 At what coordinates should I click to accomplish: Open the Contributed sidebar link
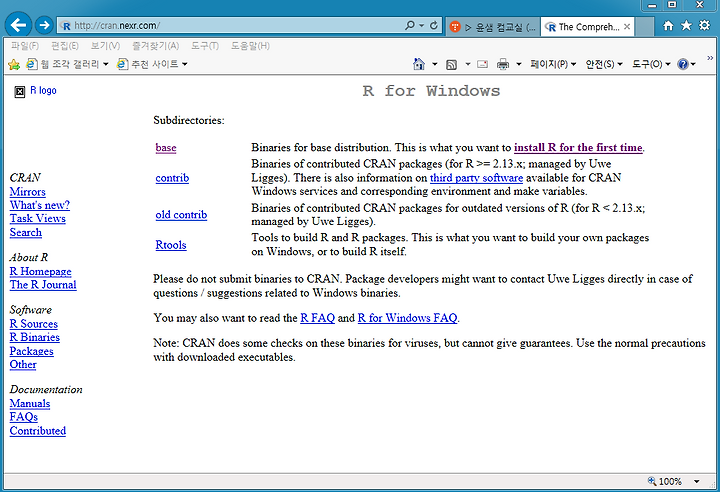38,431
